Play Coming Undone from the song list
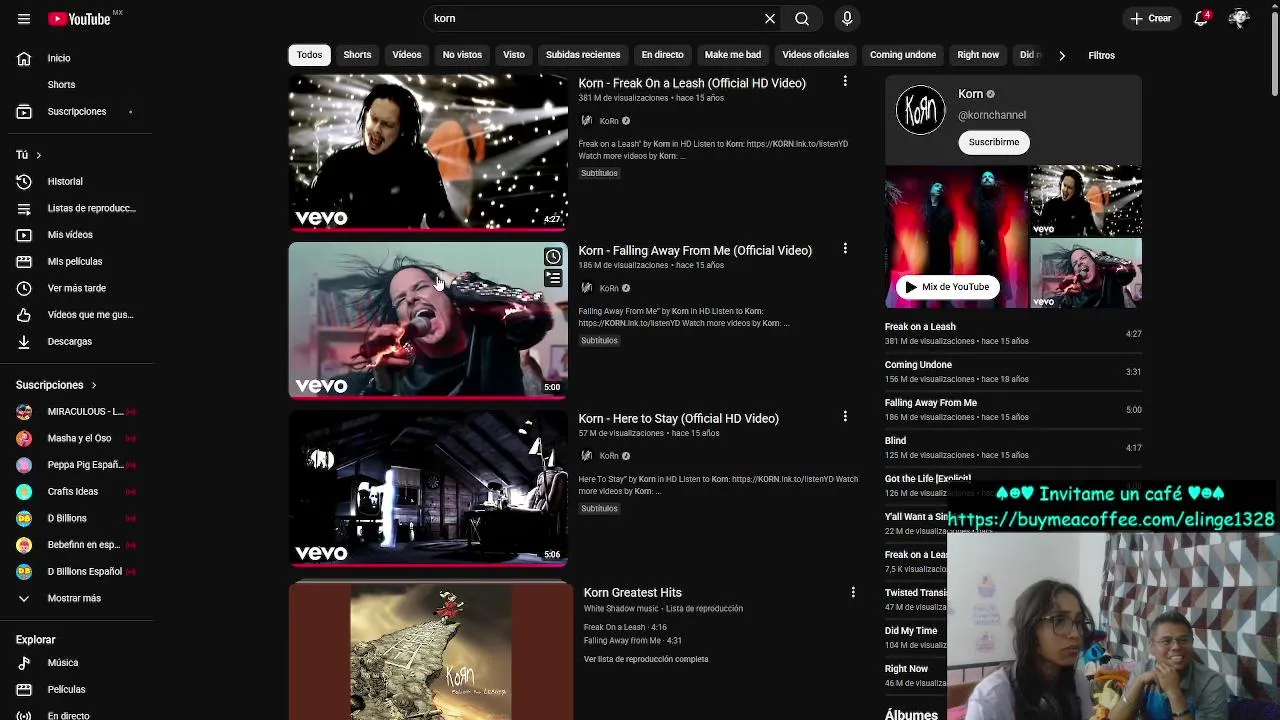Image resolution: width=1280 pixels, height=720 pixels. 1013,372
